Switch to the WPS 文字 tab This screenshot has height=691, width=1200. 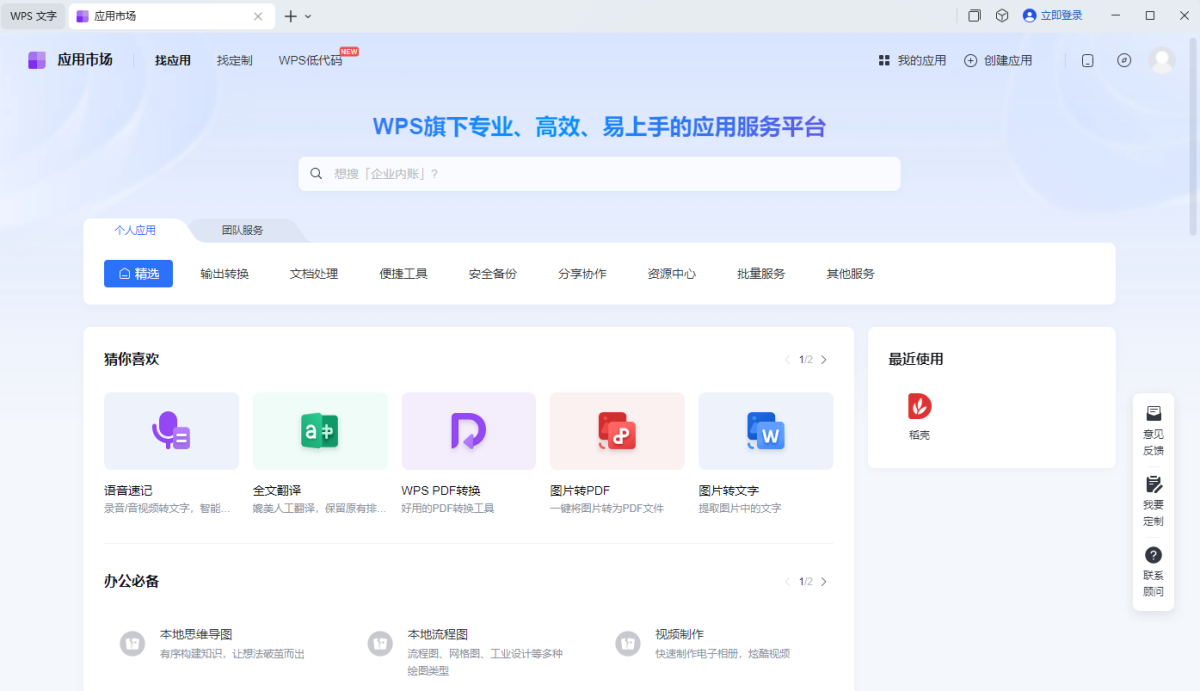click(x=33, y=16)
